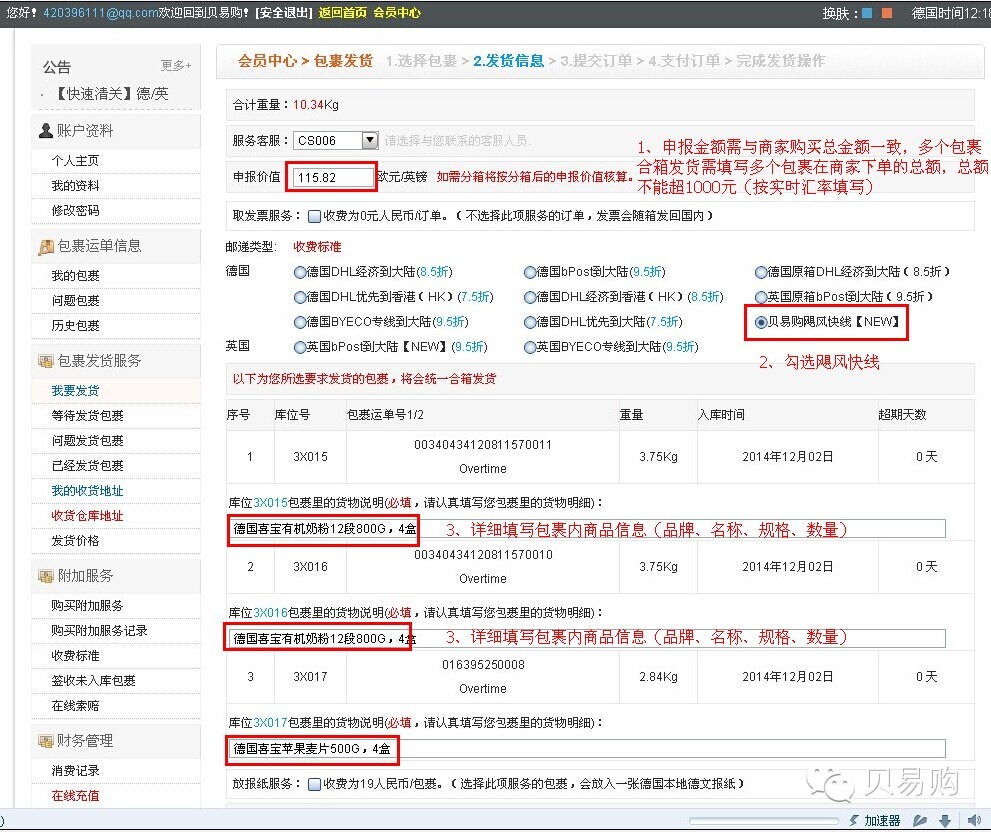
Task: Click the pen icon in browser status bar
Action: [x=920, y=821]
